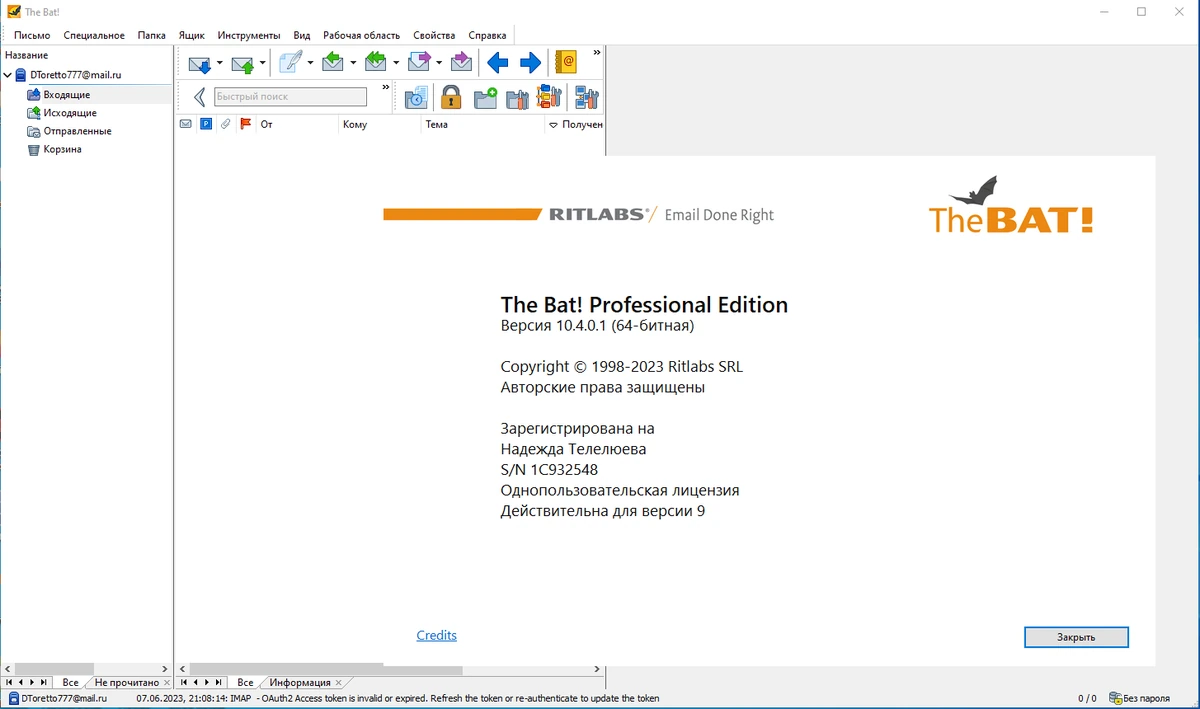The image size is (1200, 709).
Task: Go to next message with the blue right arrow
Action: point(530,63)
